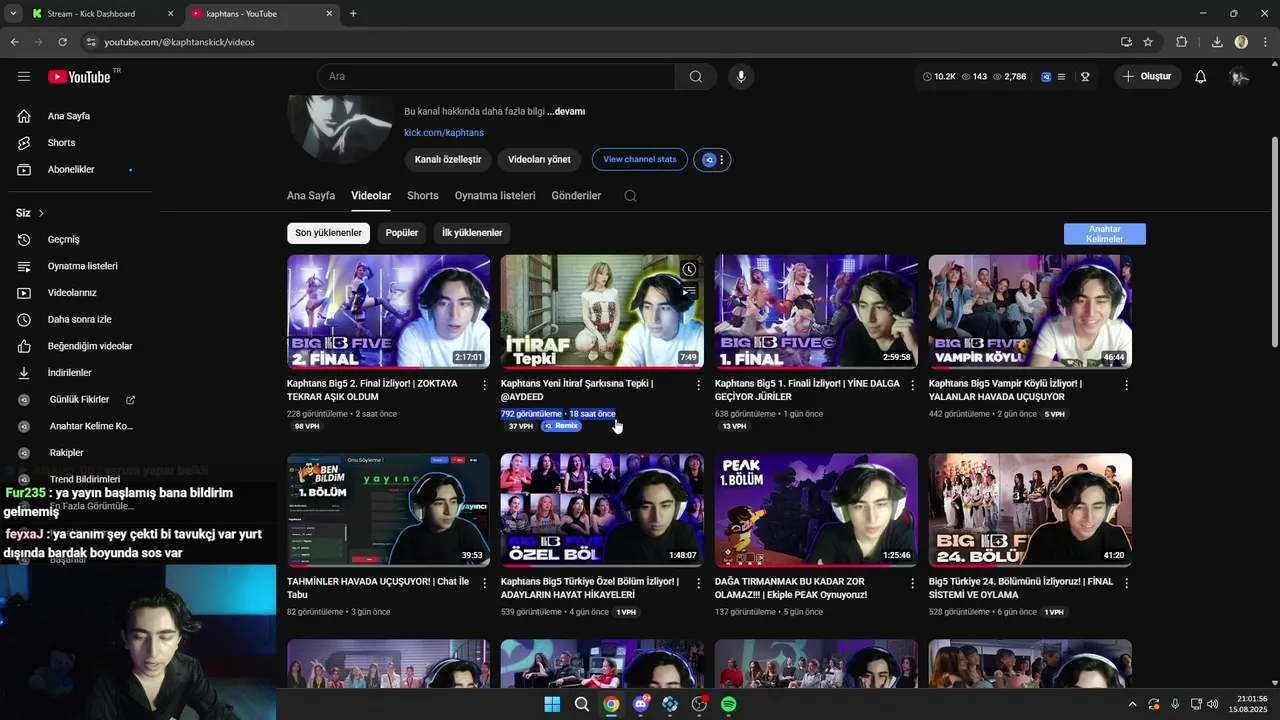Open options for TAHMİNLER HAVADA UÇUŞUYOR video
1280x720 pixels.
tap(485, 583)
